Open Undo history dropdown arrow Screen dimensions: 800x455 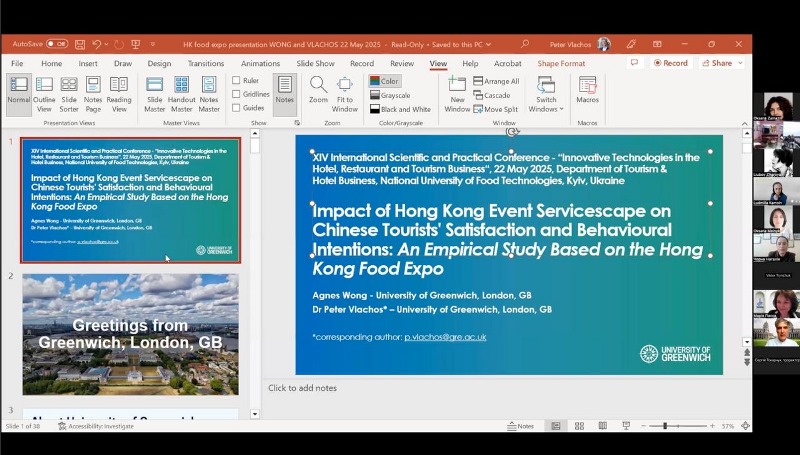106,45
